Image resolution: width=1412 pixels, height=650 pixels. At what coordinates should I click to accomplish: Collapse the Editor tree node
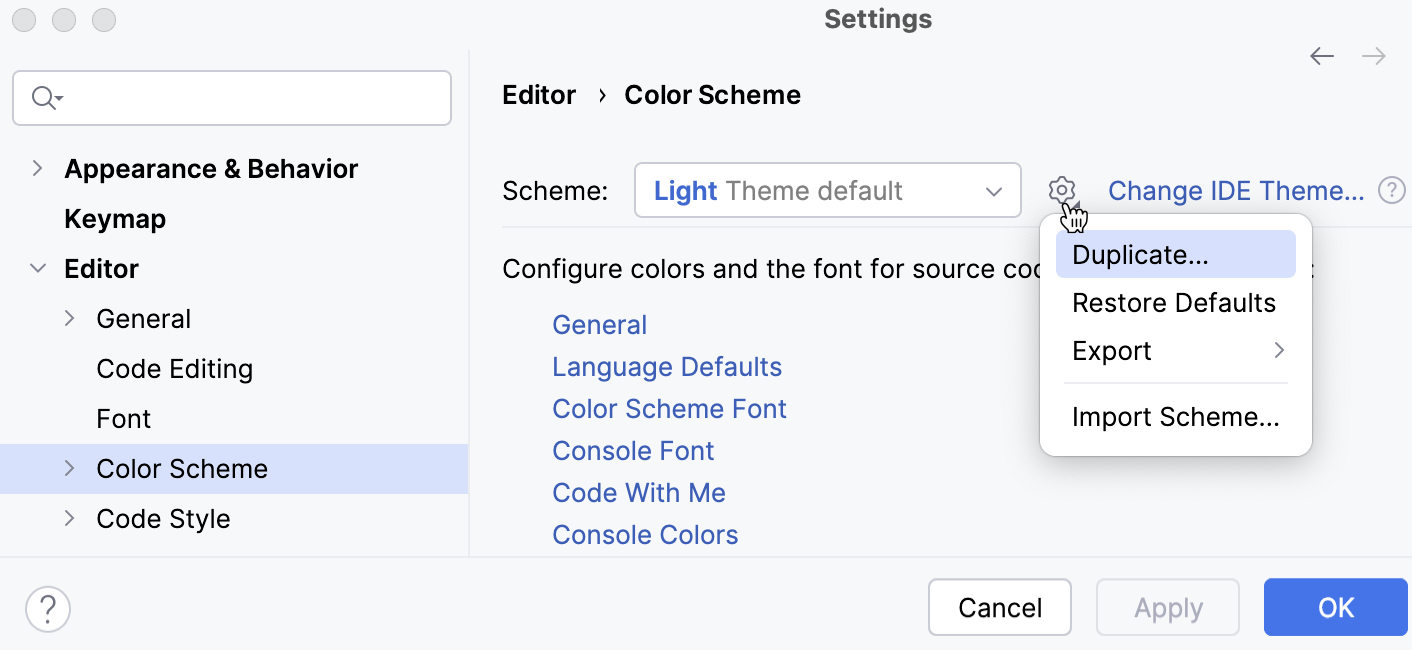point(38,268)
